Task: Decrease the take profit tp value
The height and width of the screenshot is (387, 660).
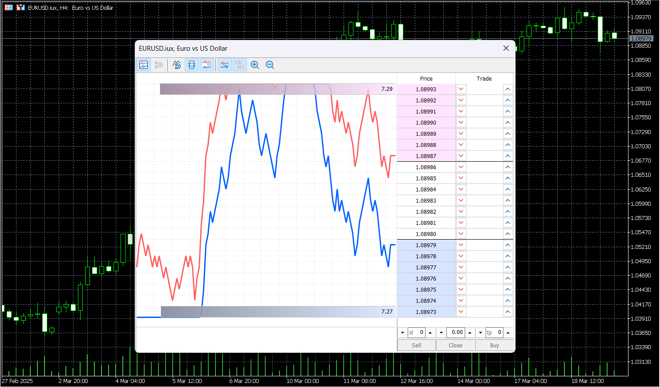Action: click(480, 333)
